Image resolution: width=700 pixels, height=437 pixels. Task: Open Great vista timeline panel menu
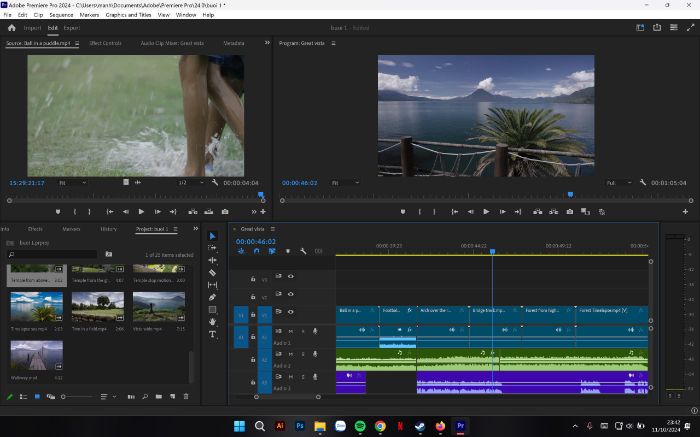[273, 229]
